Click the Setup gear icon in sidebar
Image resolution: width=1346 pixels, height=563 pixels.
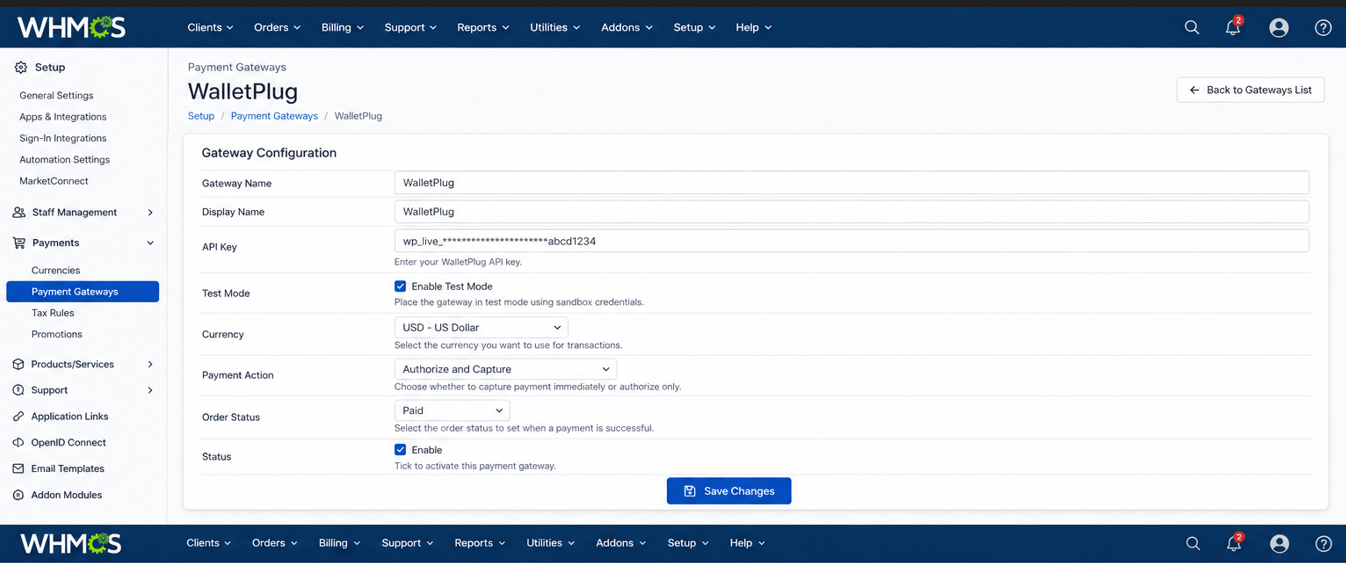point(21,67)
